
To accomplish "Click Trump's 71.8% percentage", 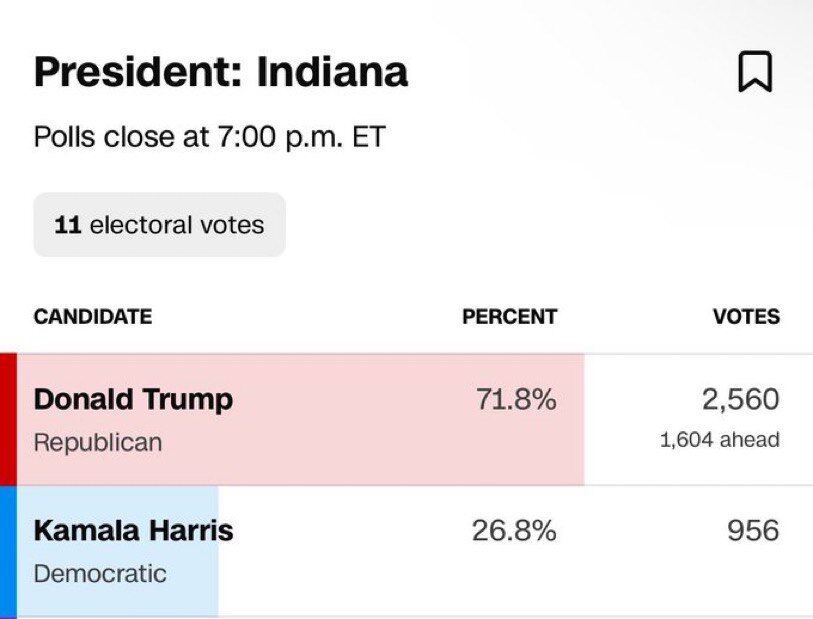I will point(515,400).
